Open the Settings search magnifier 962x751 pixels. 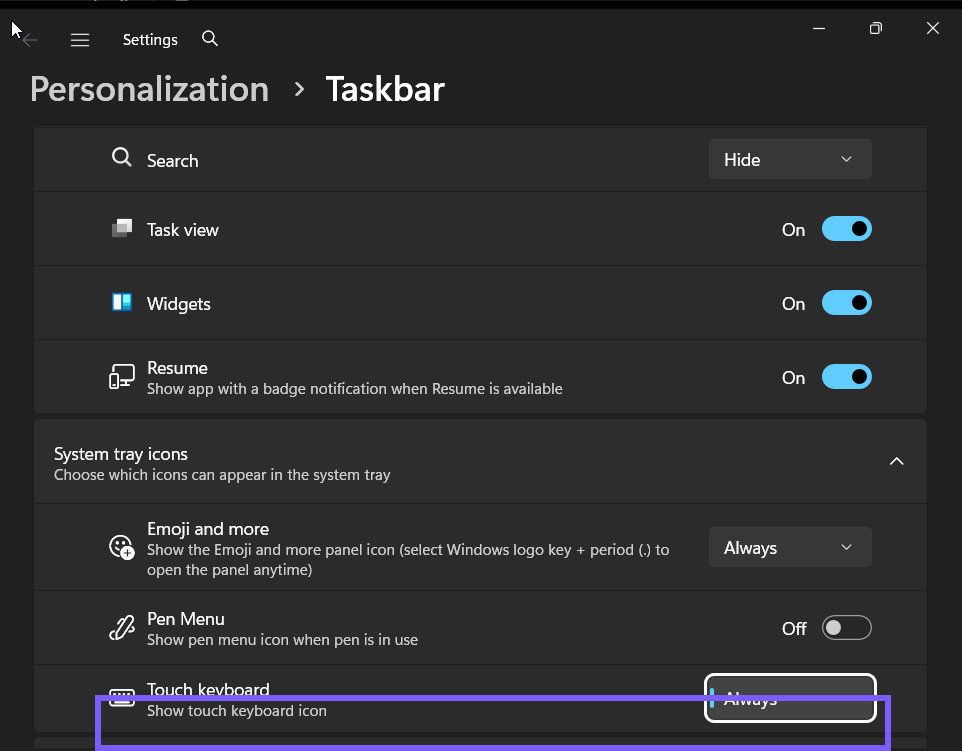(210, 39)
